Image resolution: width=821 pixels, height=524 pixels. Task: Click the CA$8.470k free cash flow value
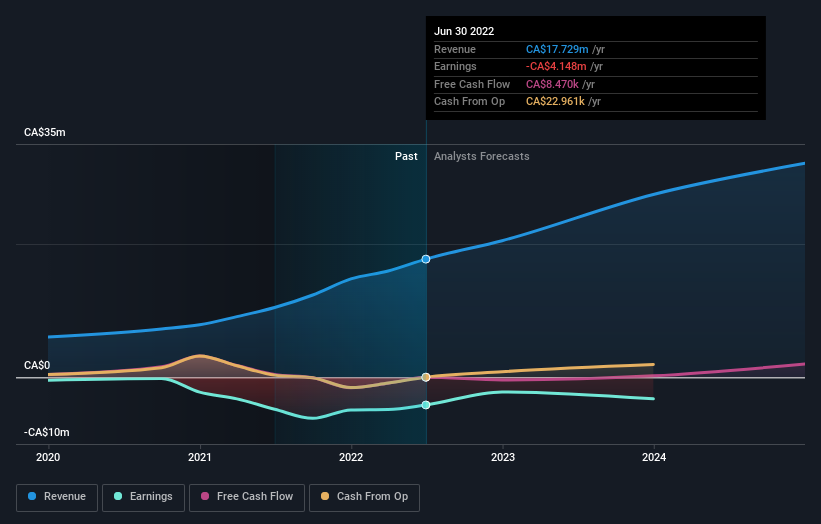552,84
